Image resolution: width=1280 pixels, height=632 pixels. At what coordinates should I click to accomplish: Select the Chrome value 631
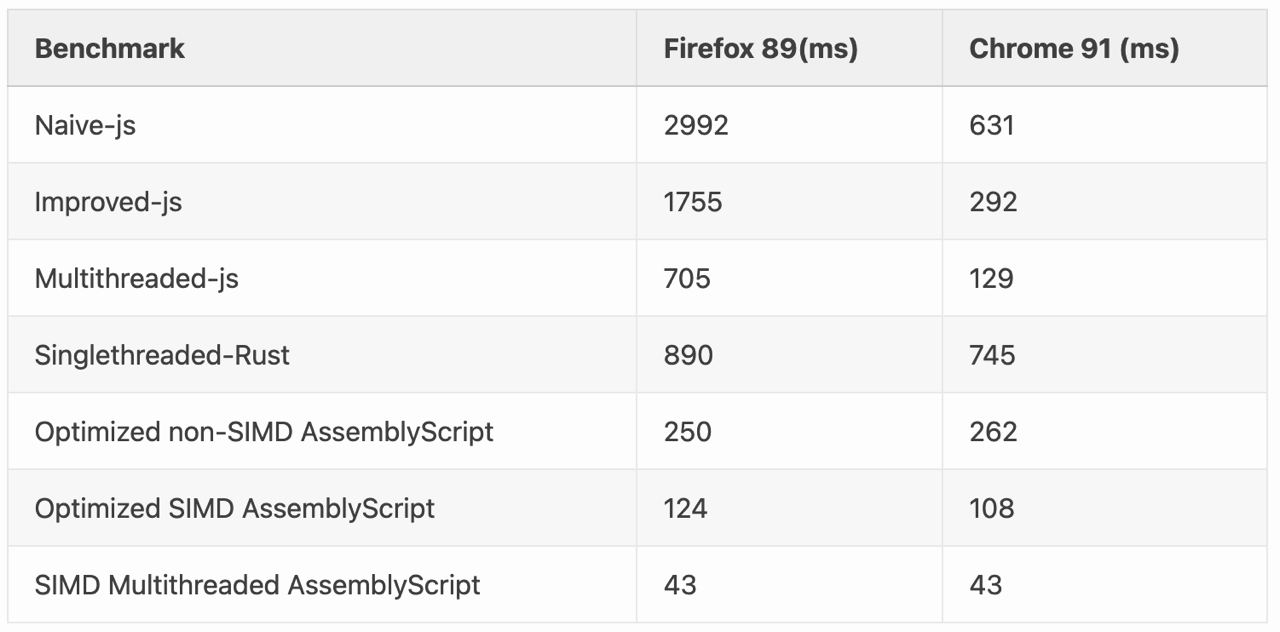(992, 125)
